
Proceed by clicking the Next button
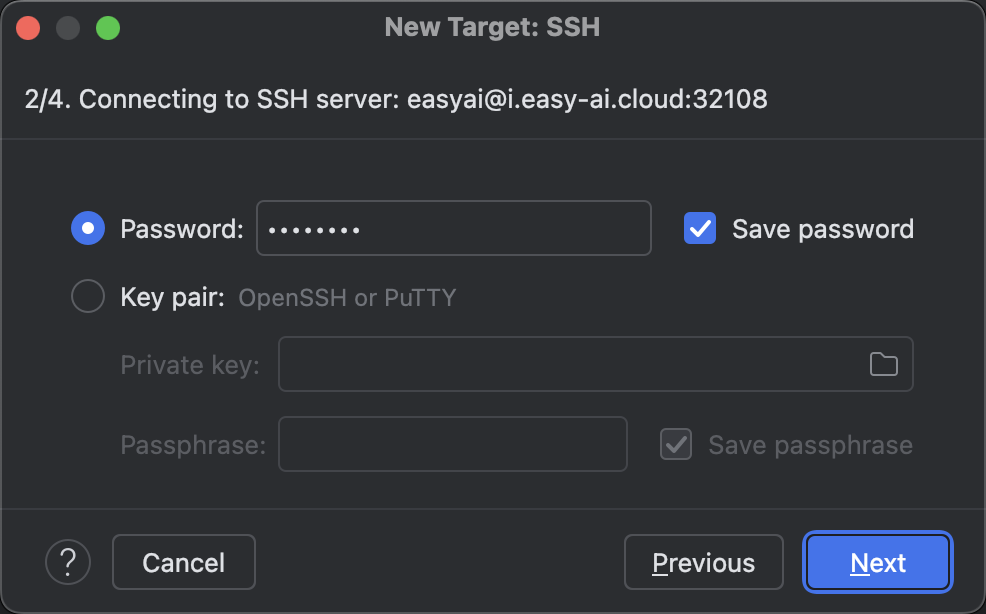coord(878,562)
